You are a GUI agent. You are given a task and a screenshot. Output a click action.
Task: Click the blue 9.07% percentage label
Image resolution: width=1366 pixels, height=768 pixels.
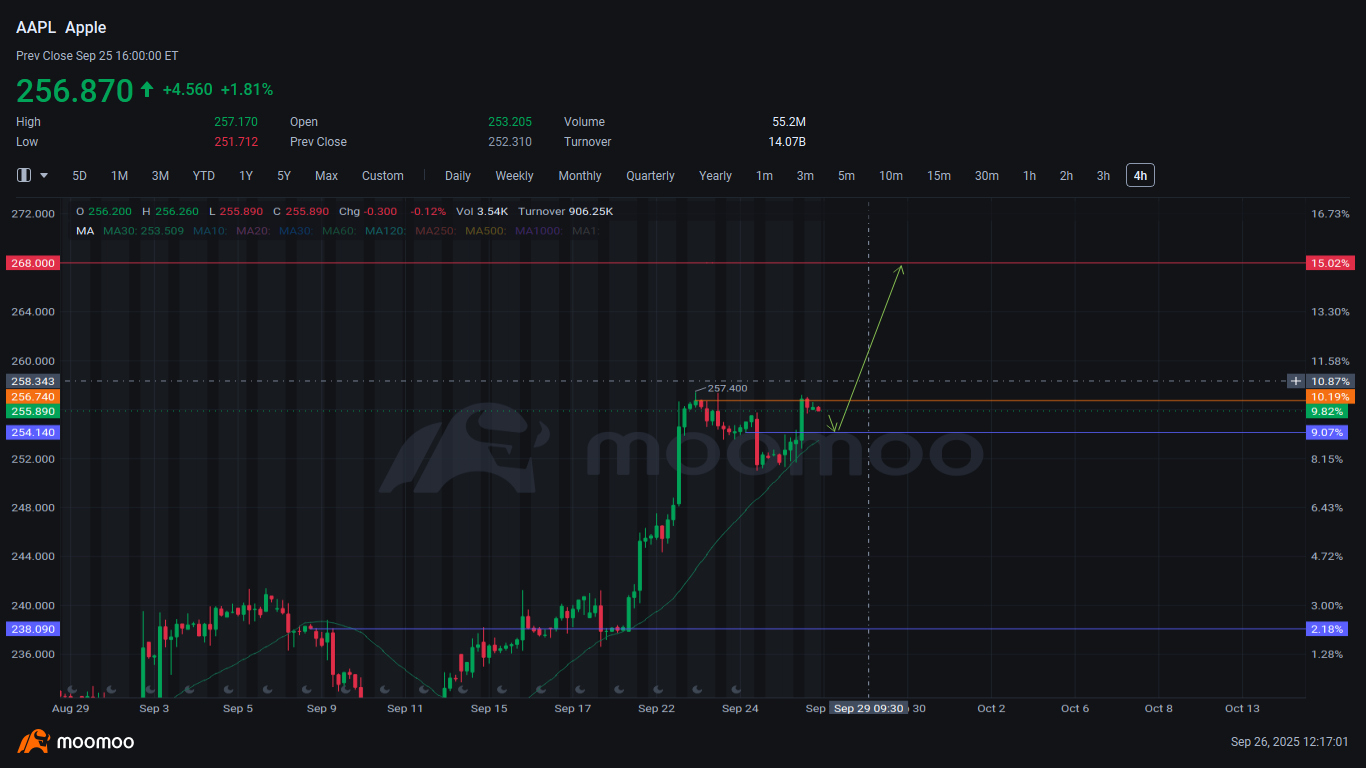pyautogui.click(x=1327, y=432)
